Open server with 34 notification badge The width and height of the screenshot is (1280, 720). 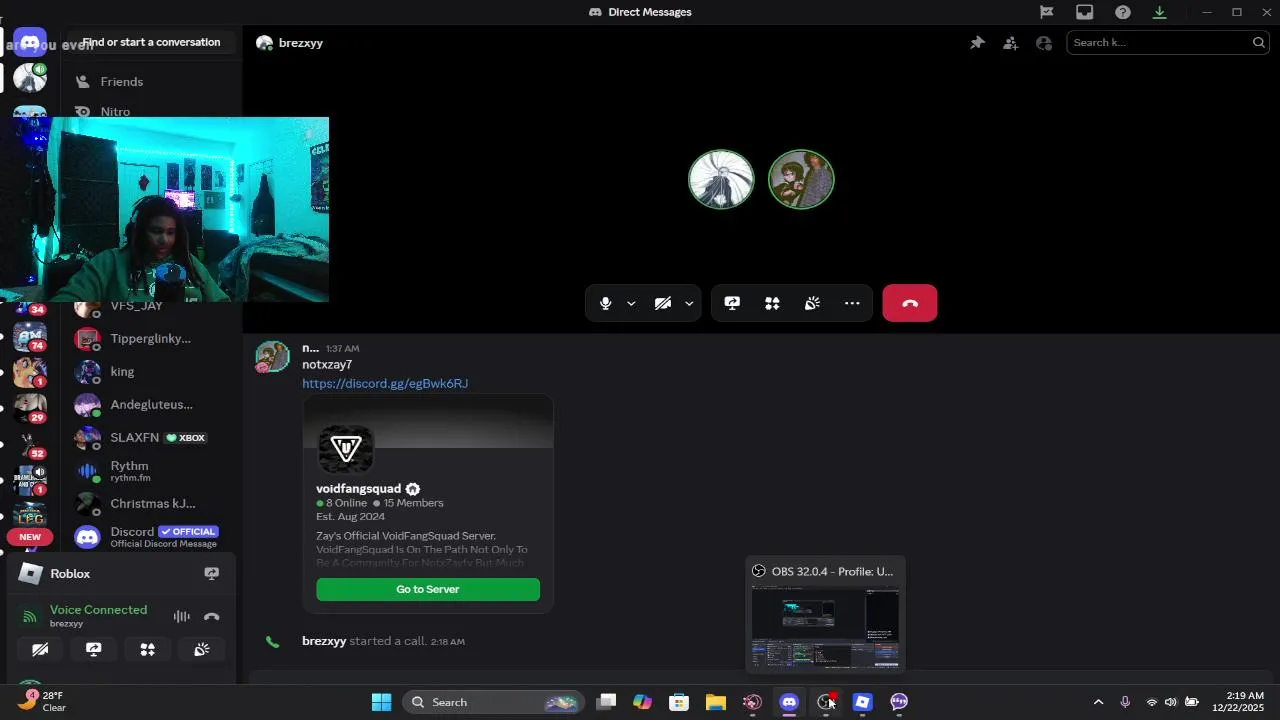point(30,307)
